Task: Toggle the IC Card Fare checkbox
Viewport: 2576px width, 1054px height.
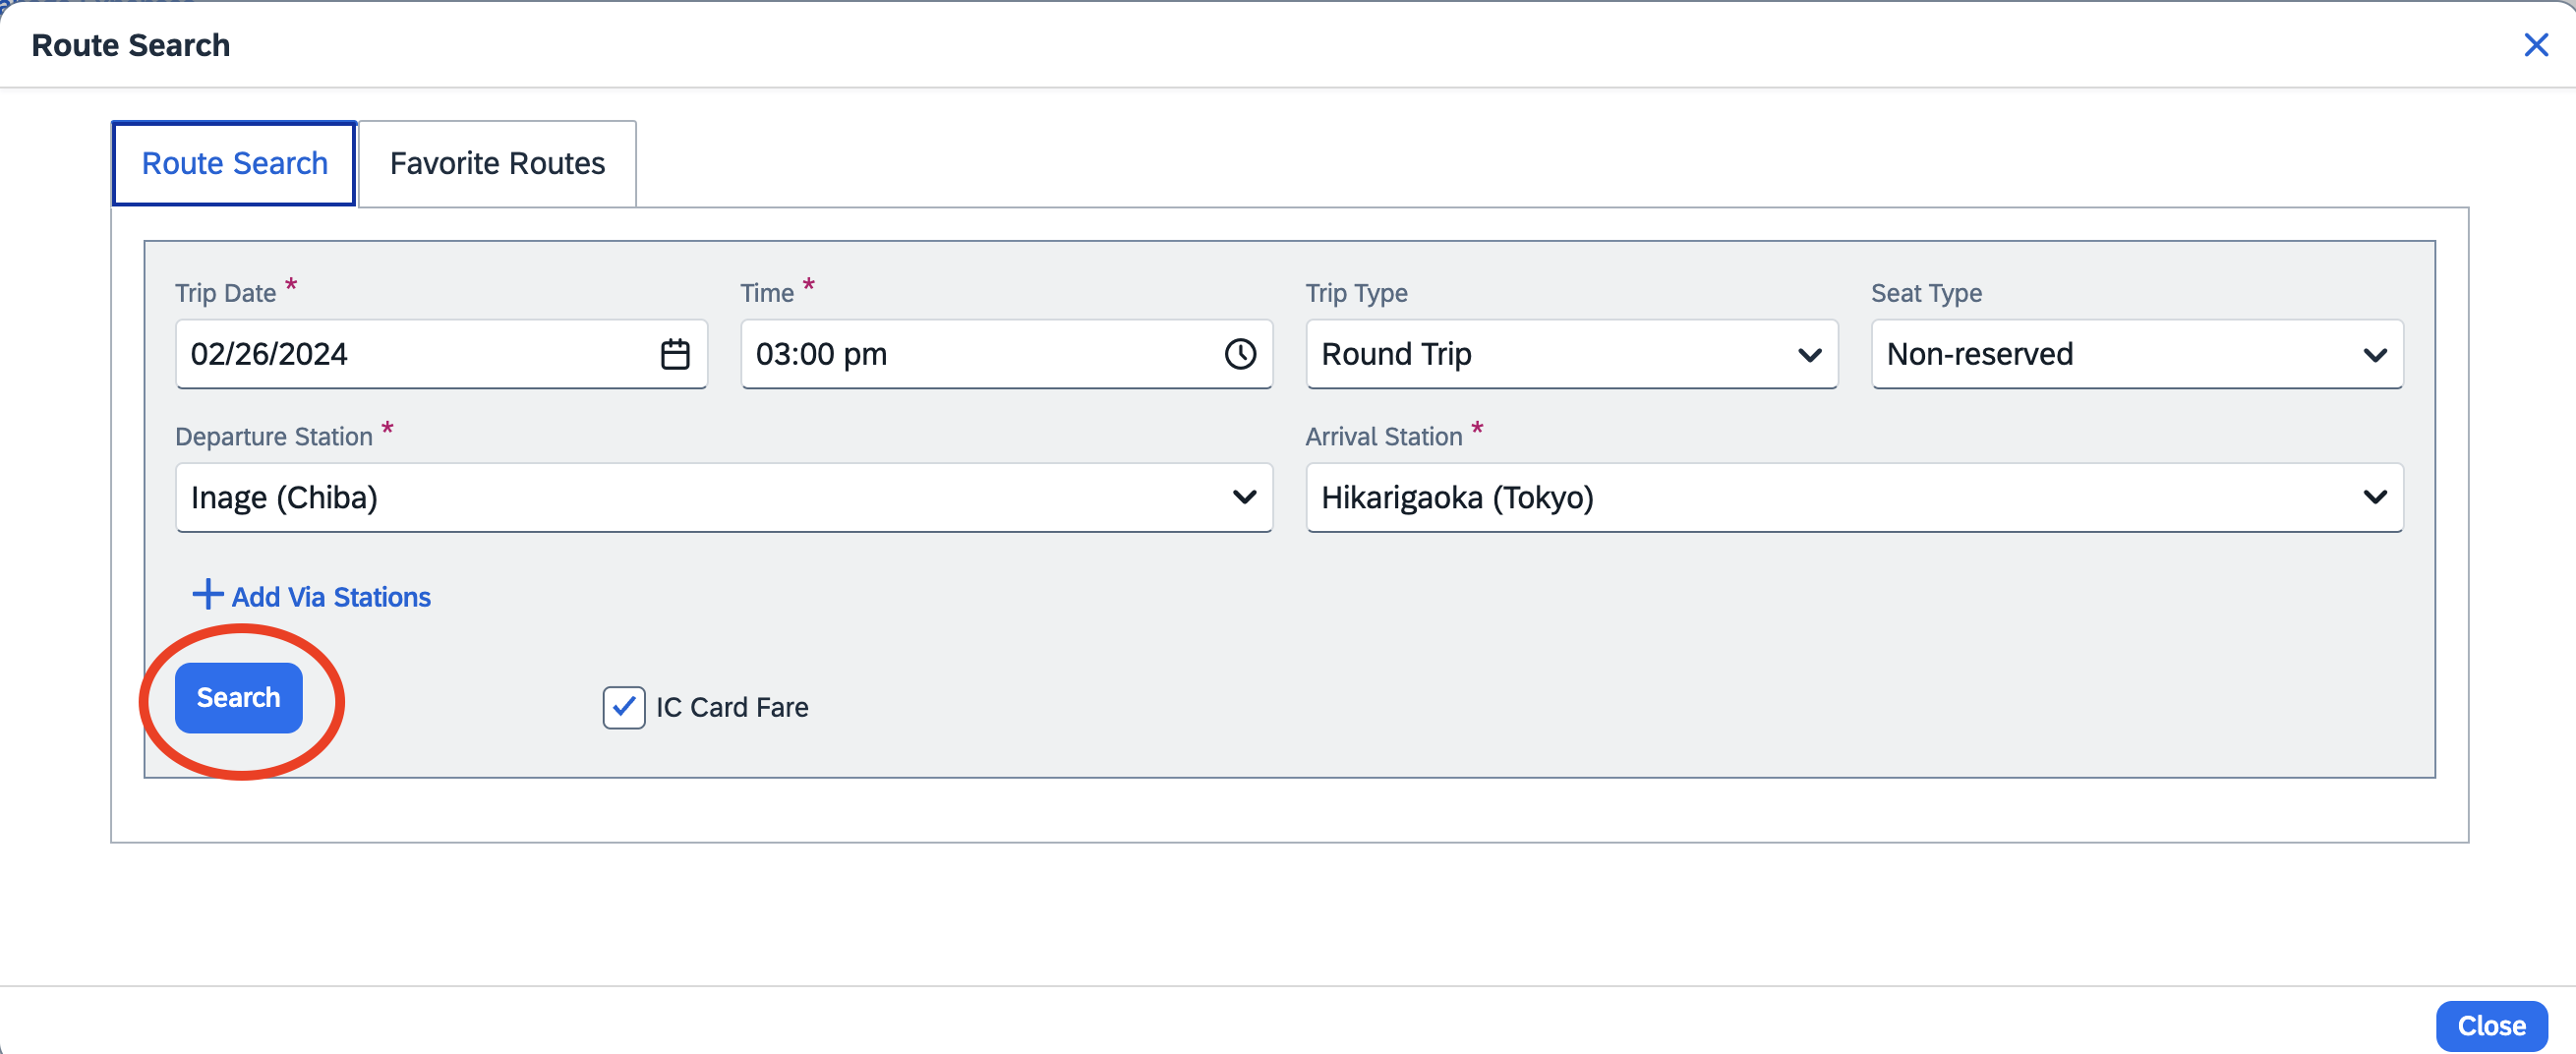Action: (624, 708)
